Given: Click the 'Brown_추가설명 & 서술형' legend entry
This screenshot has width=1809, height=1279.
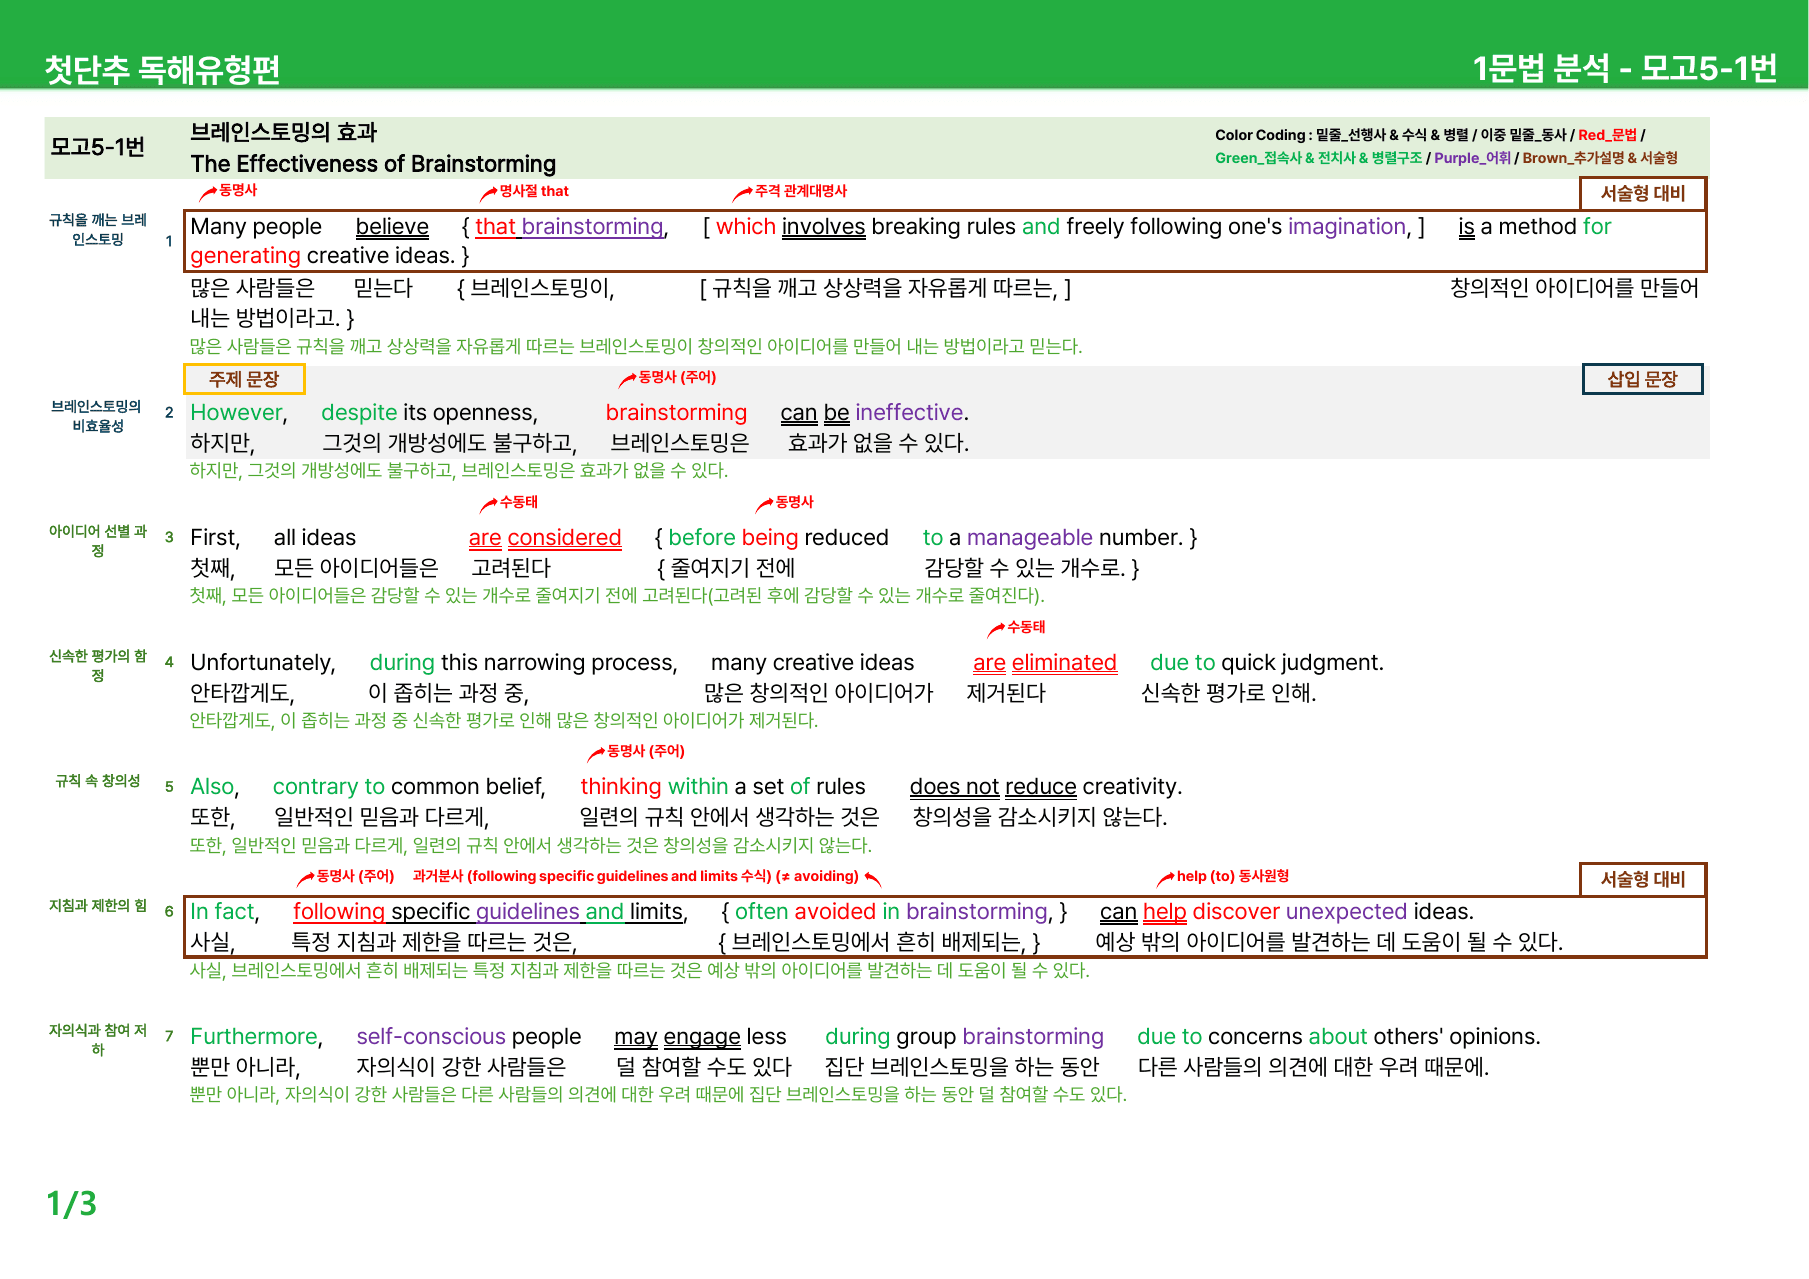Looking at the screenshot, I should (1600, 158).
